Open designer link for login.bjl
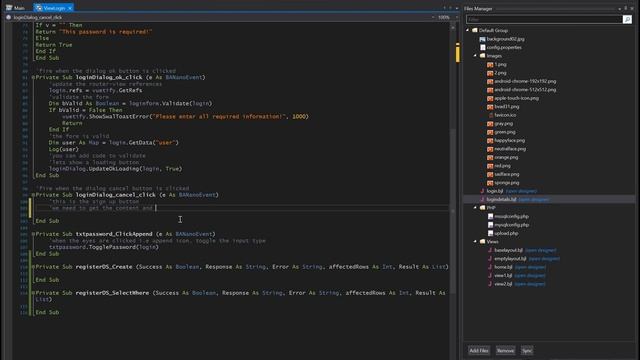Viewport: 640px width, 360px height. pyautogui.click(x=521, y=191)
